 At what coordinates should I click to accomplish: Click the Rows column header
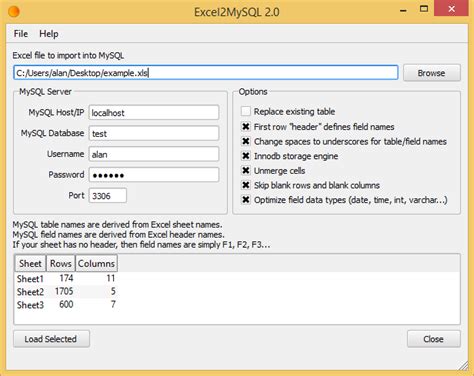pyautogui.click(x=61, y=263)
